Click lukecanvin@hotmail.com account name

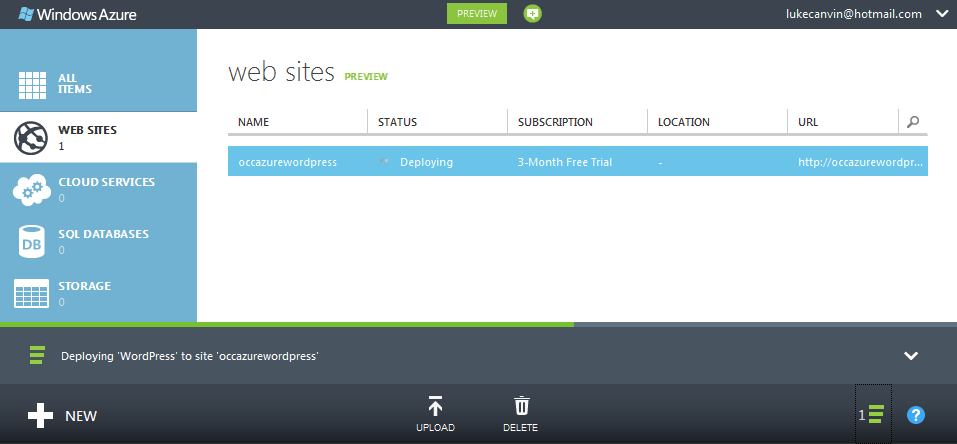[853, 14]
